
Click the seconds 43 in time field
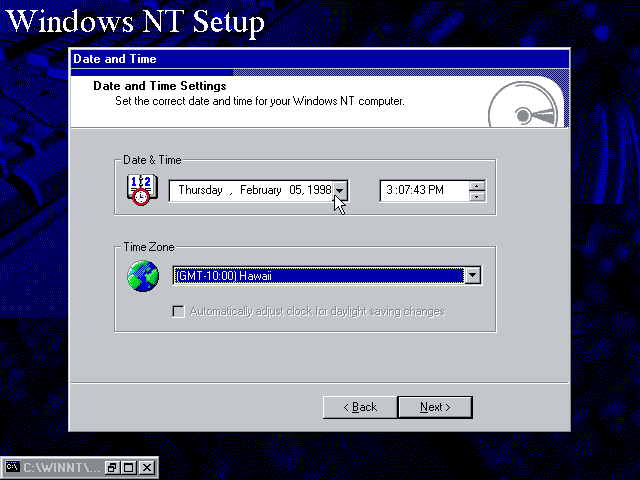(419, 190)
